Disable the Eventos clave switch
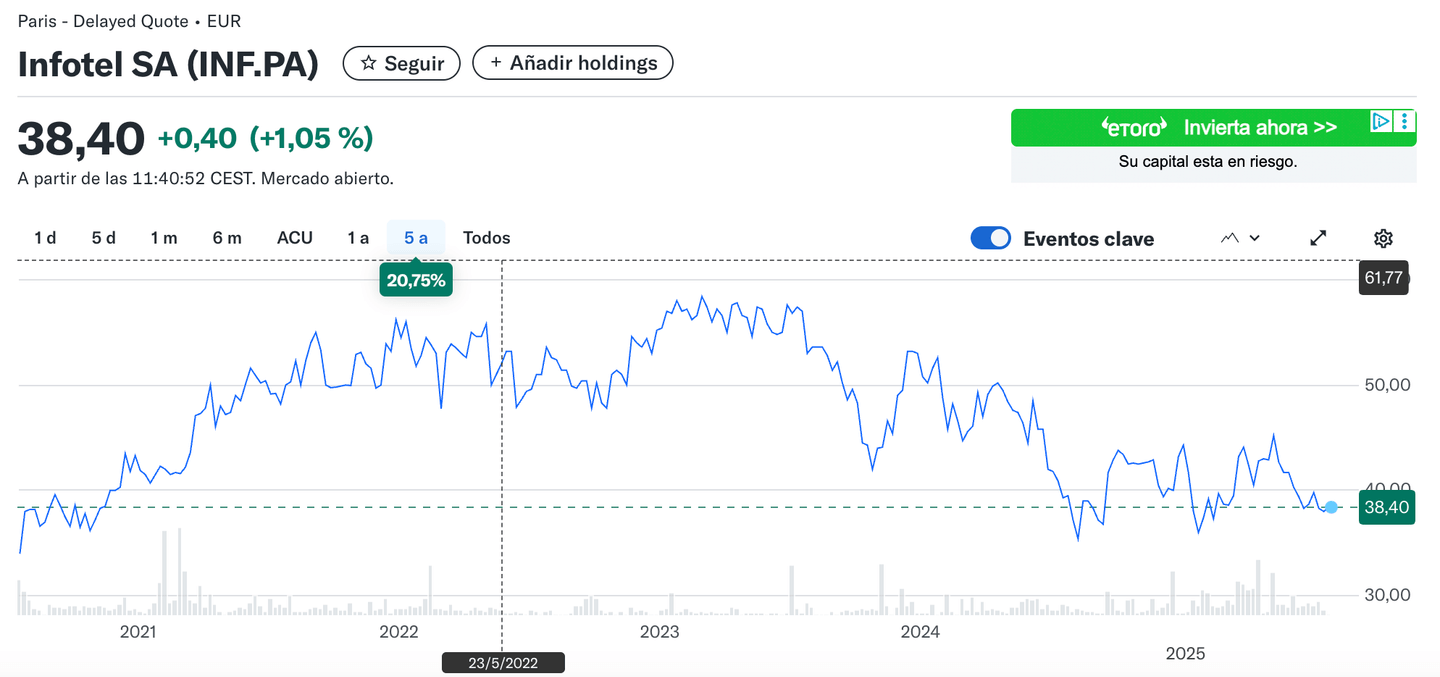The width and height of the screenshot is (1440, 677). (991, 238)
